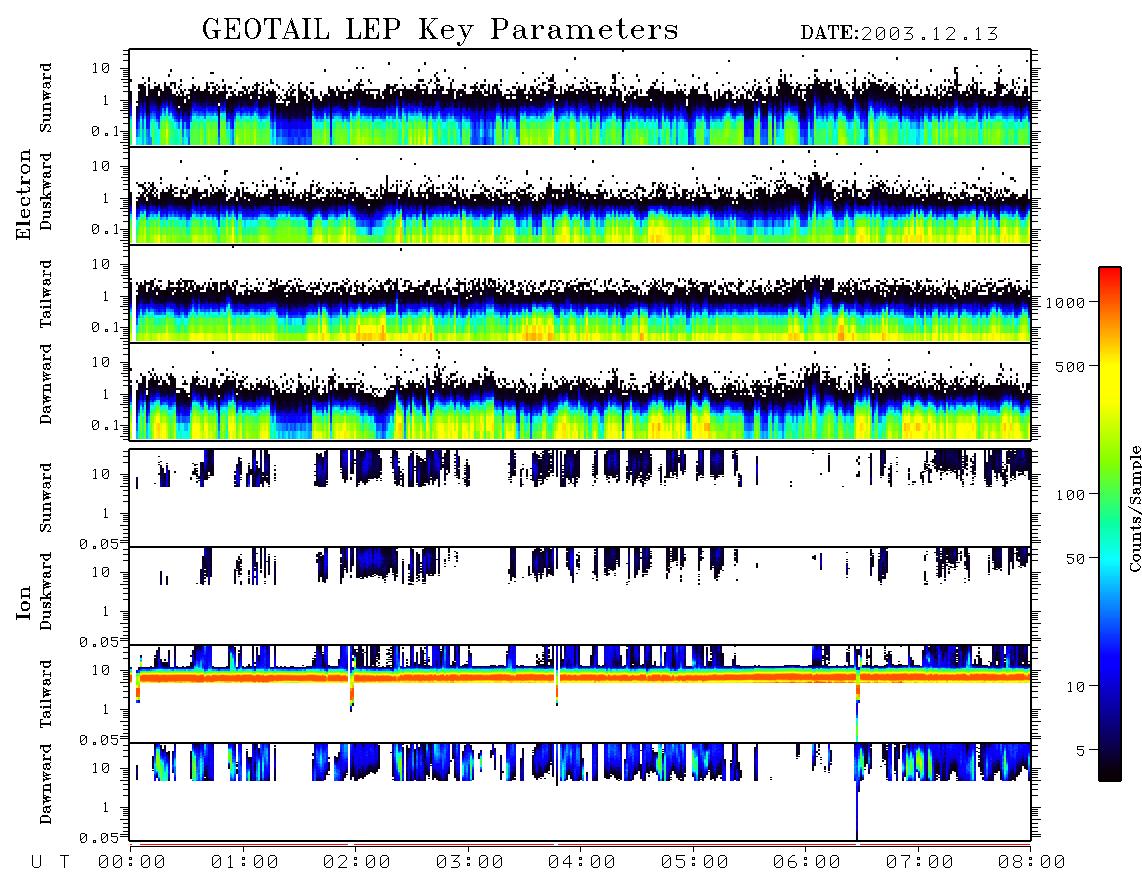The width and height of the screenshot is (1142, 880).
Task: Click inside the Electron Tailward spectrogram
Action: coord(580,294)
